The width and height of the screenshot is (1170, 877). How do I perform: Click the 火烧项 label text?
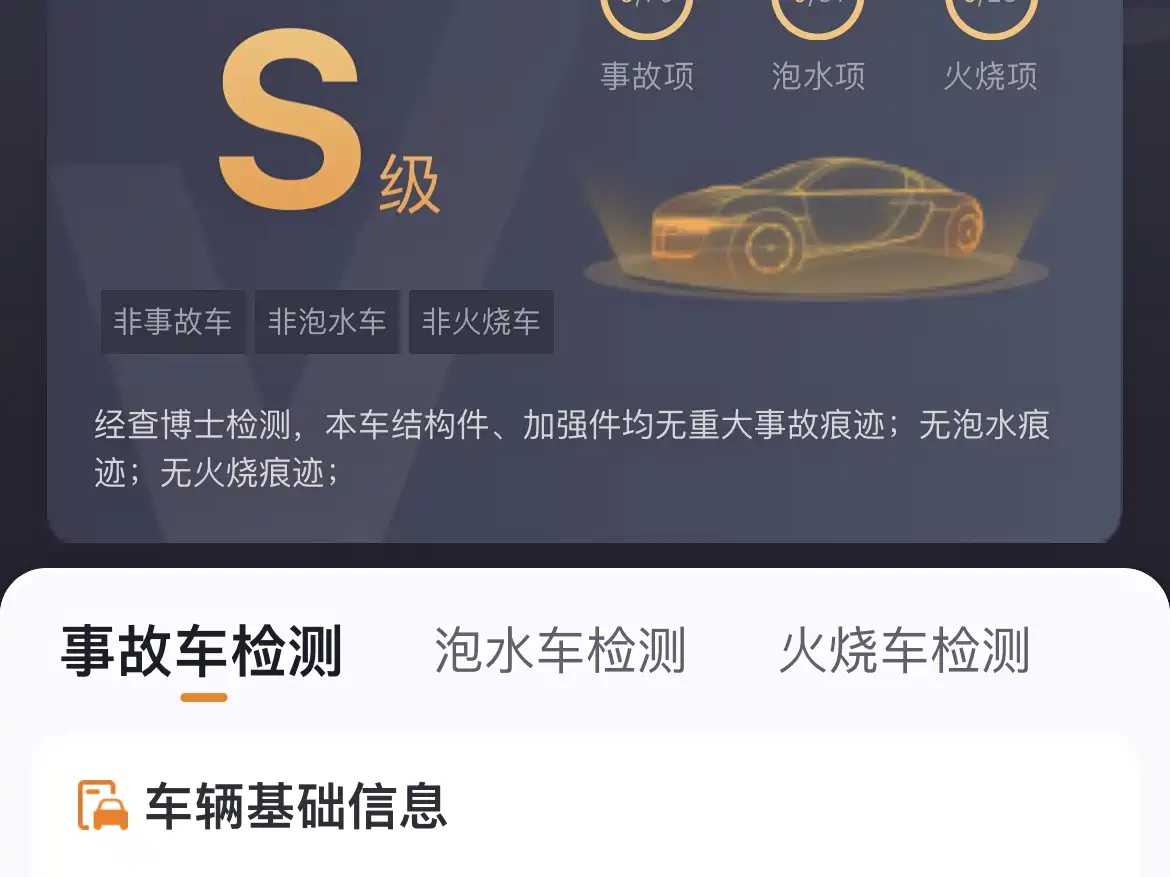[x=991, y=76]
